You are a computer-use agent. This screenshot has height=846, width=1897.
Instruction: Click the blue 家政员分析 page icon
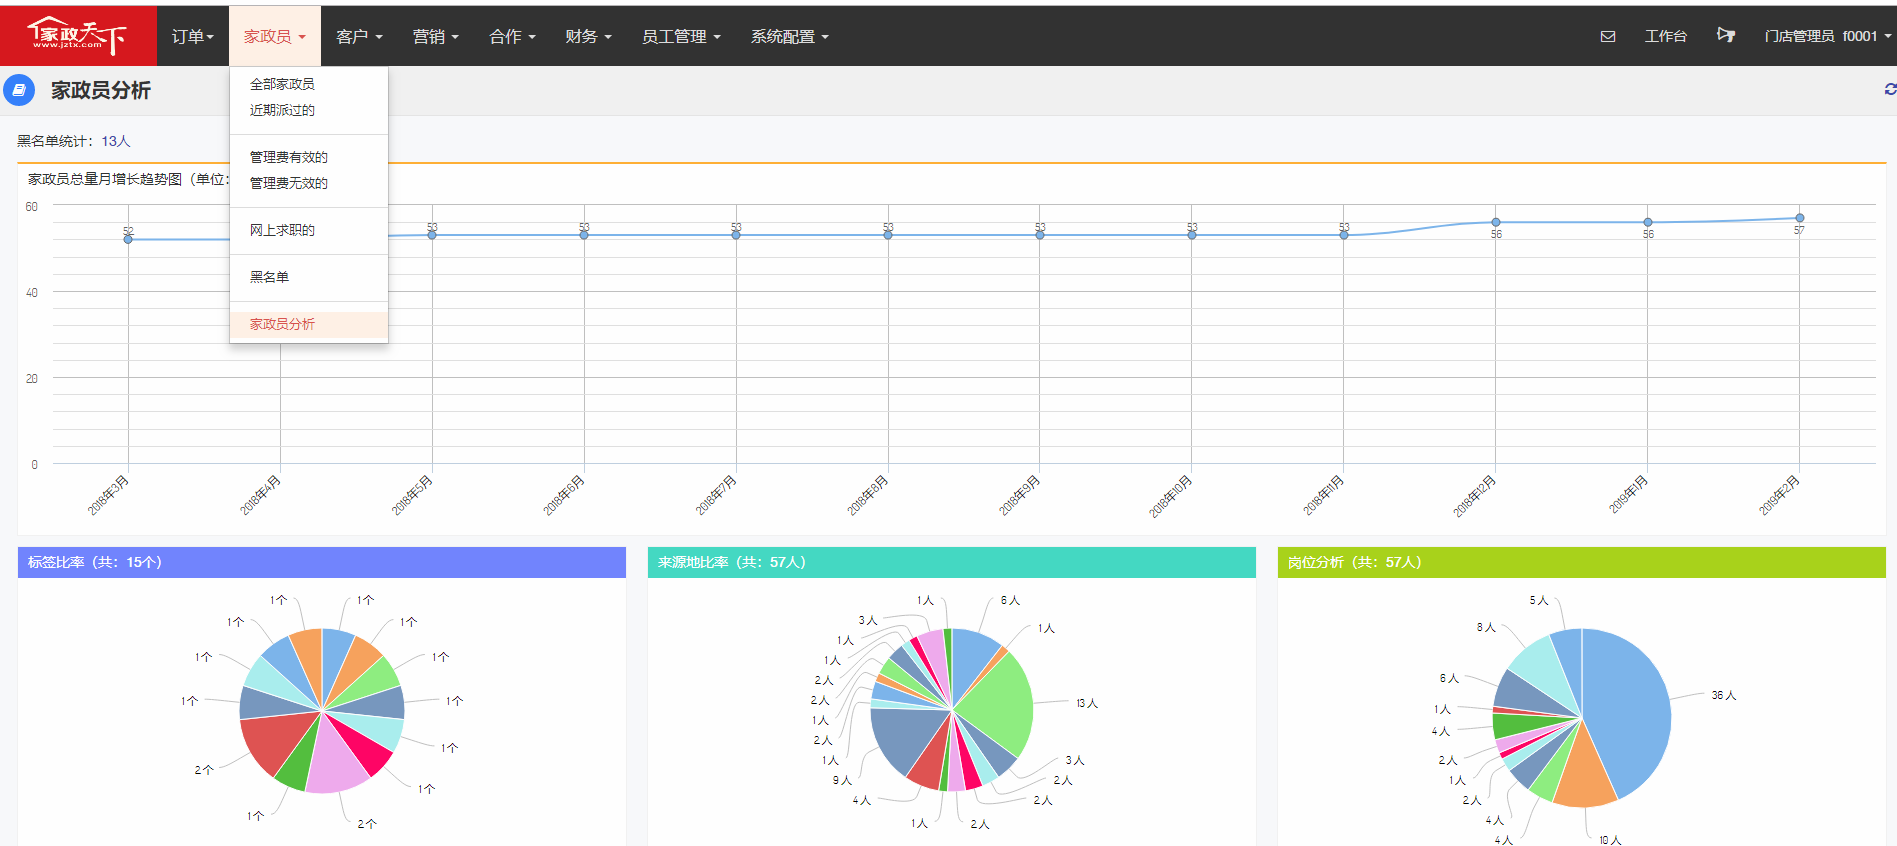point(19,90)
